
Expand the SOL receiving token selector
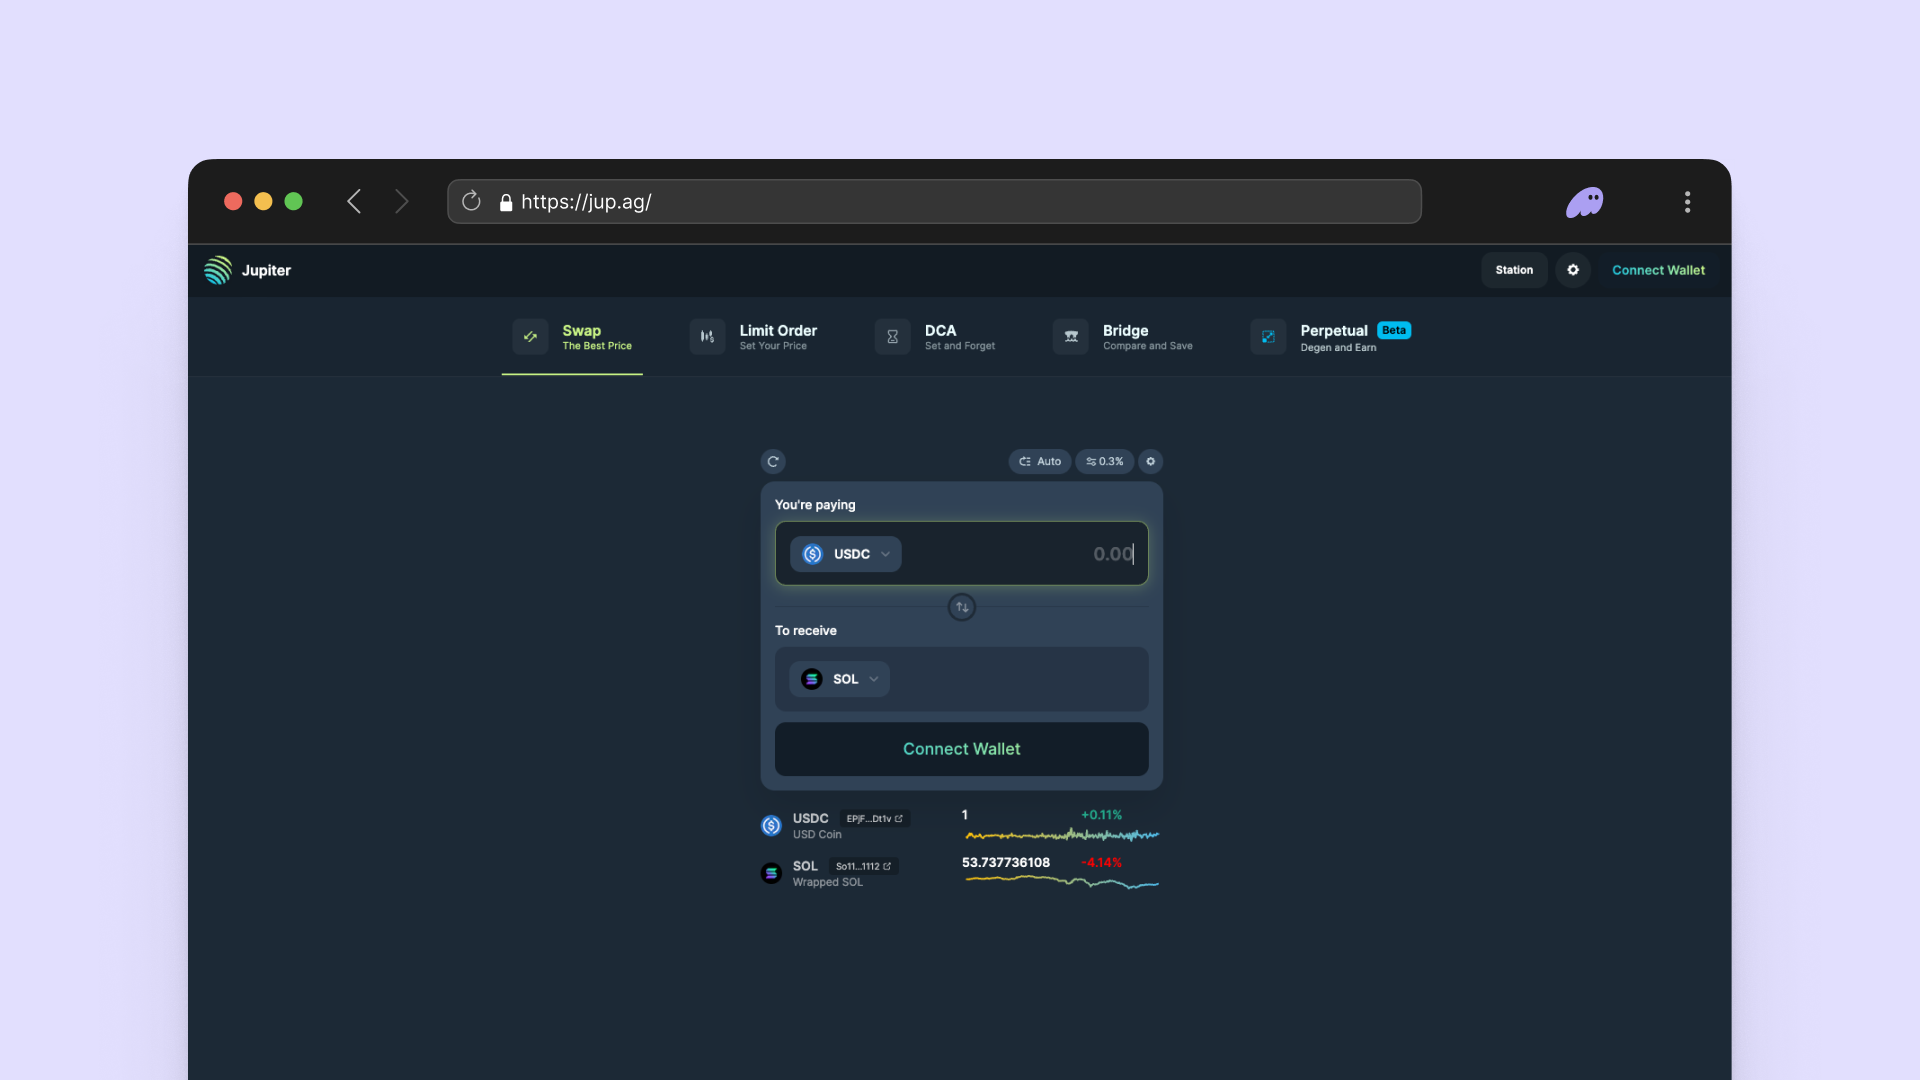point(840,679)
